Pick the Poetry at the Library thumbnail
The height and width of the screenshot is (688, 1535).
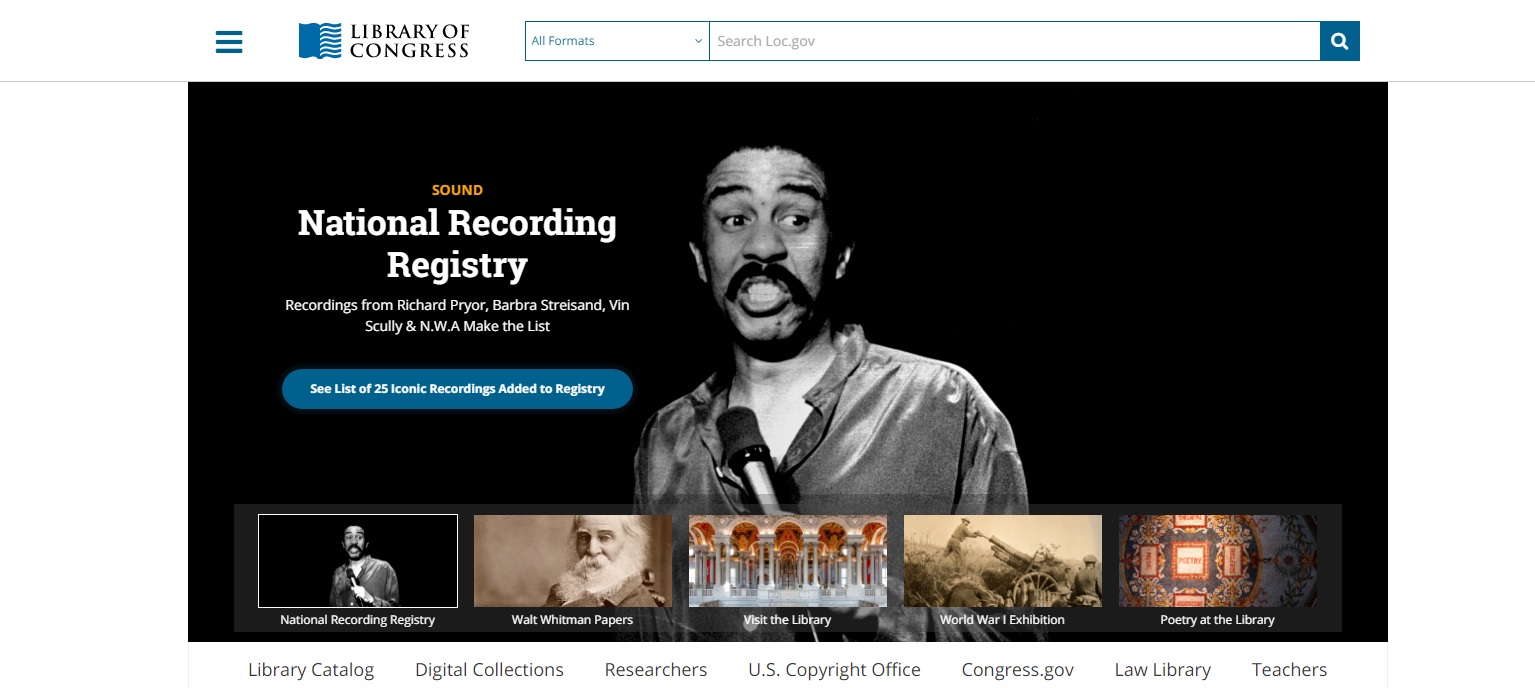1217,561
